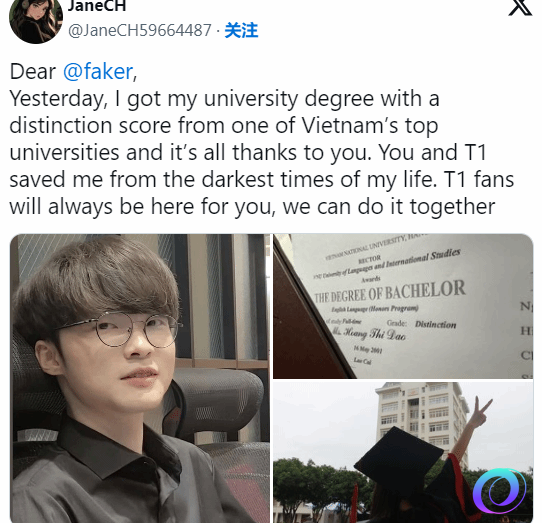The width and height of the screenshot is (542, 523).
Task: Click the @JaneCH59664487 handle
Action: 140,30
